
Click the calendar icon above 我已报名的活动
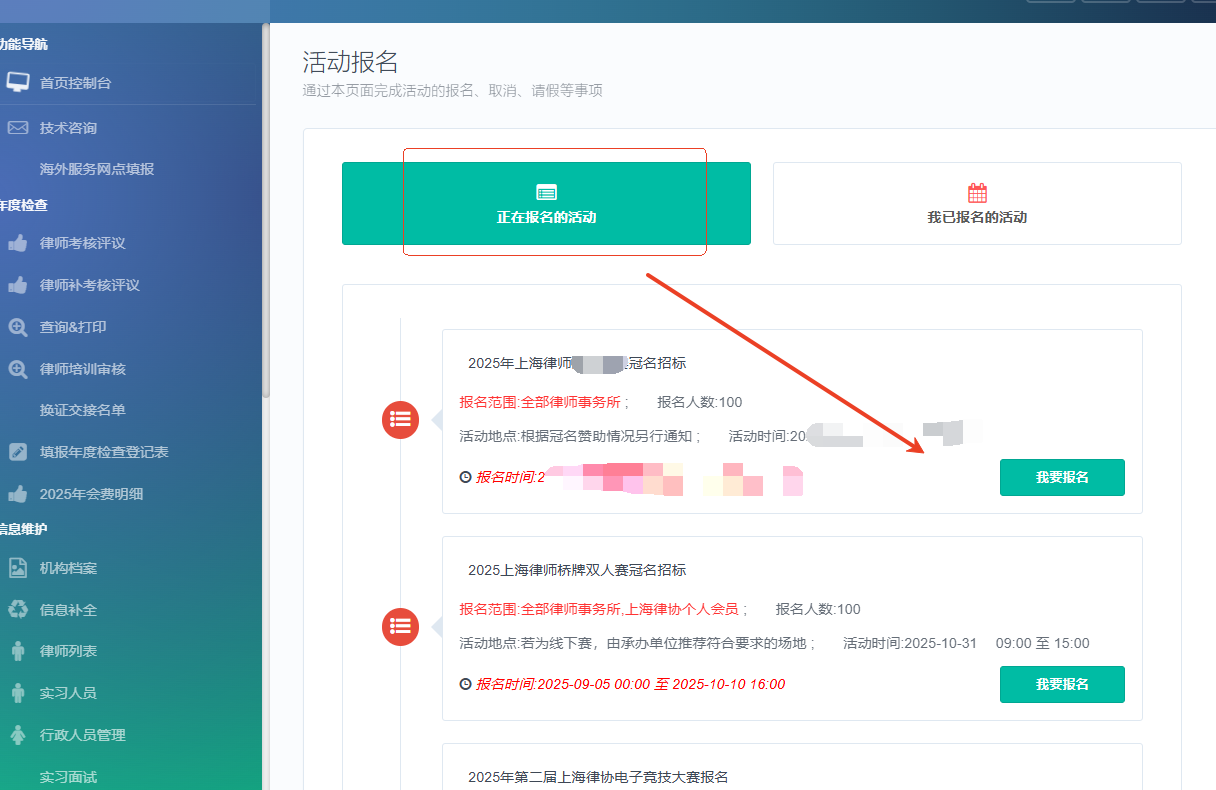pyautogui.click(x=977, y=193)
